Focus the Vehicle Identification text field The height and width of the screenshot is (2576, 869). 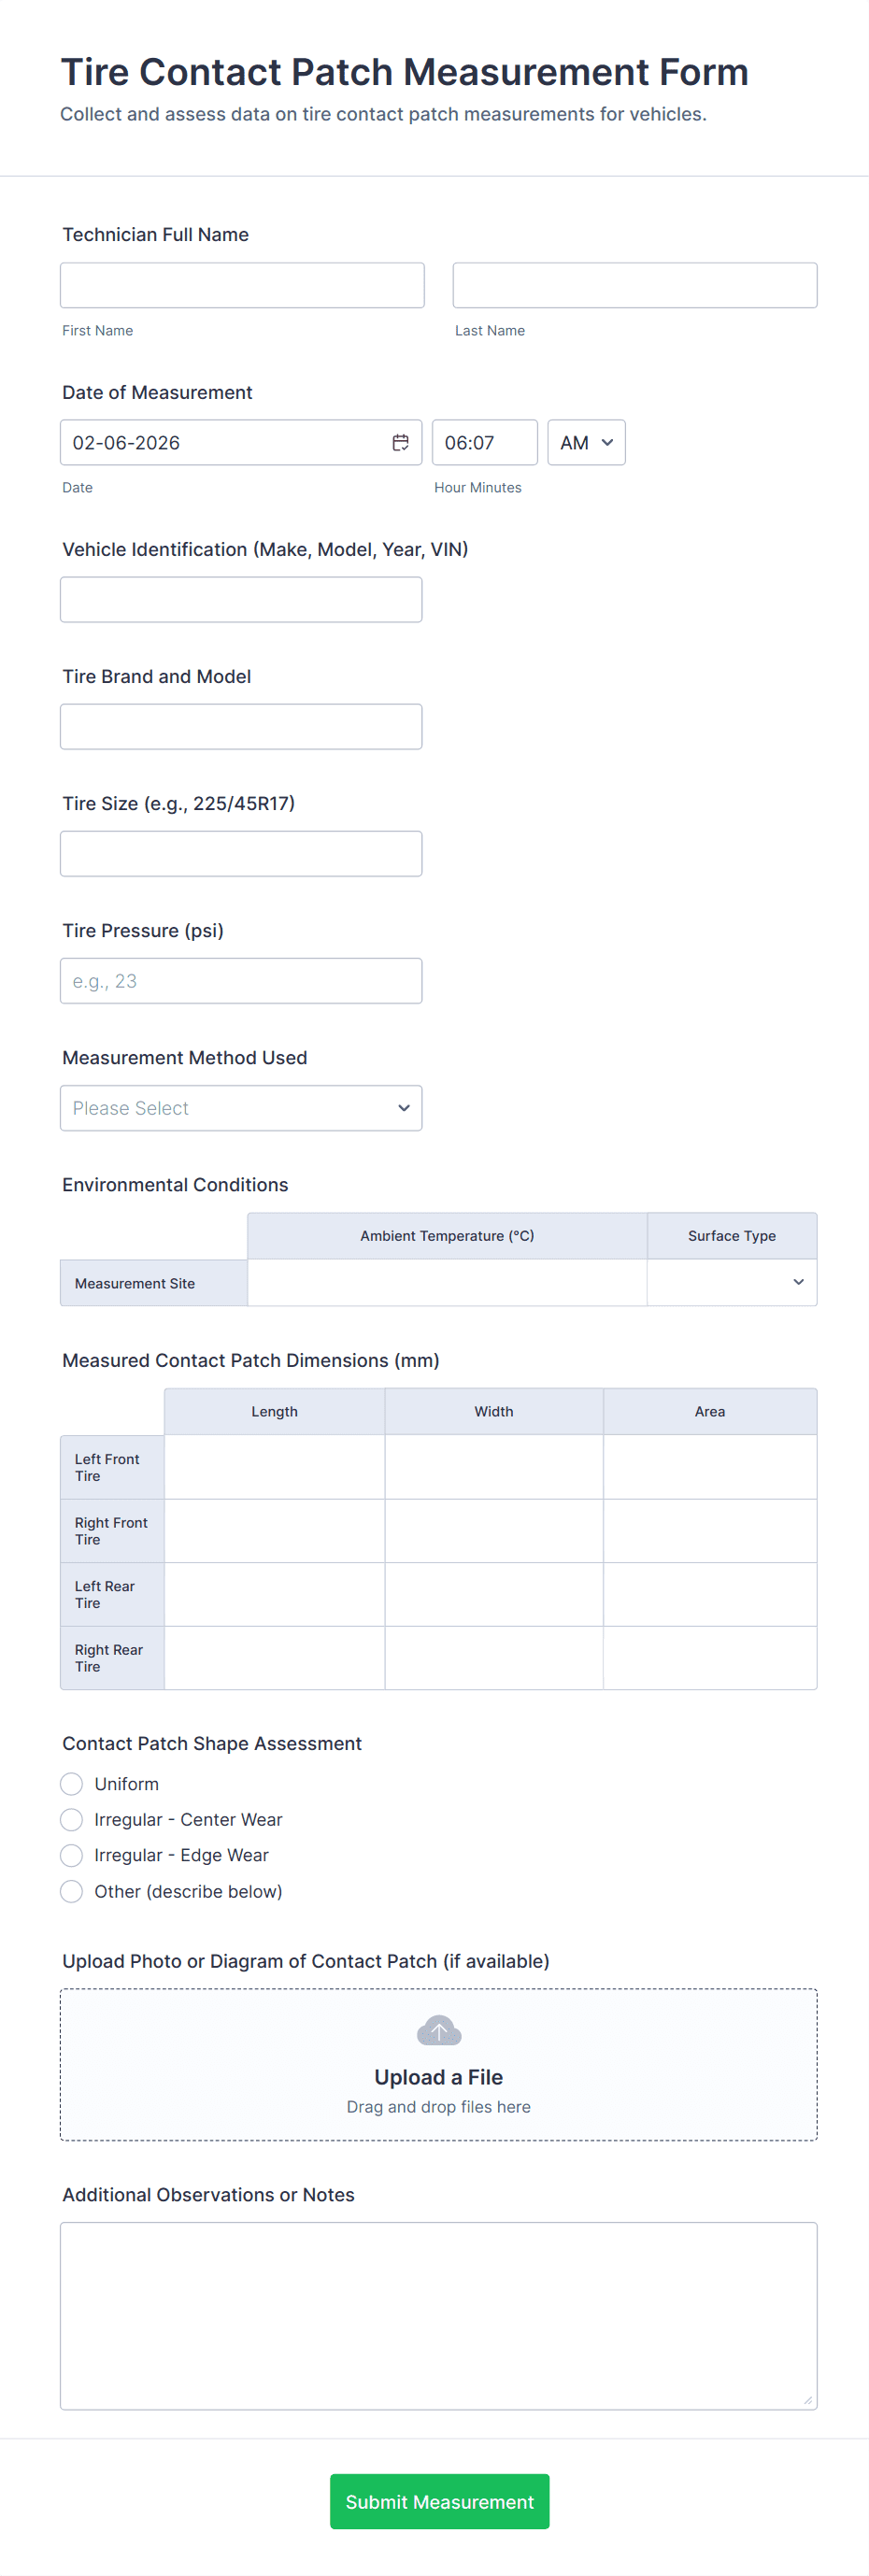point(241,600)
